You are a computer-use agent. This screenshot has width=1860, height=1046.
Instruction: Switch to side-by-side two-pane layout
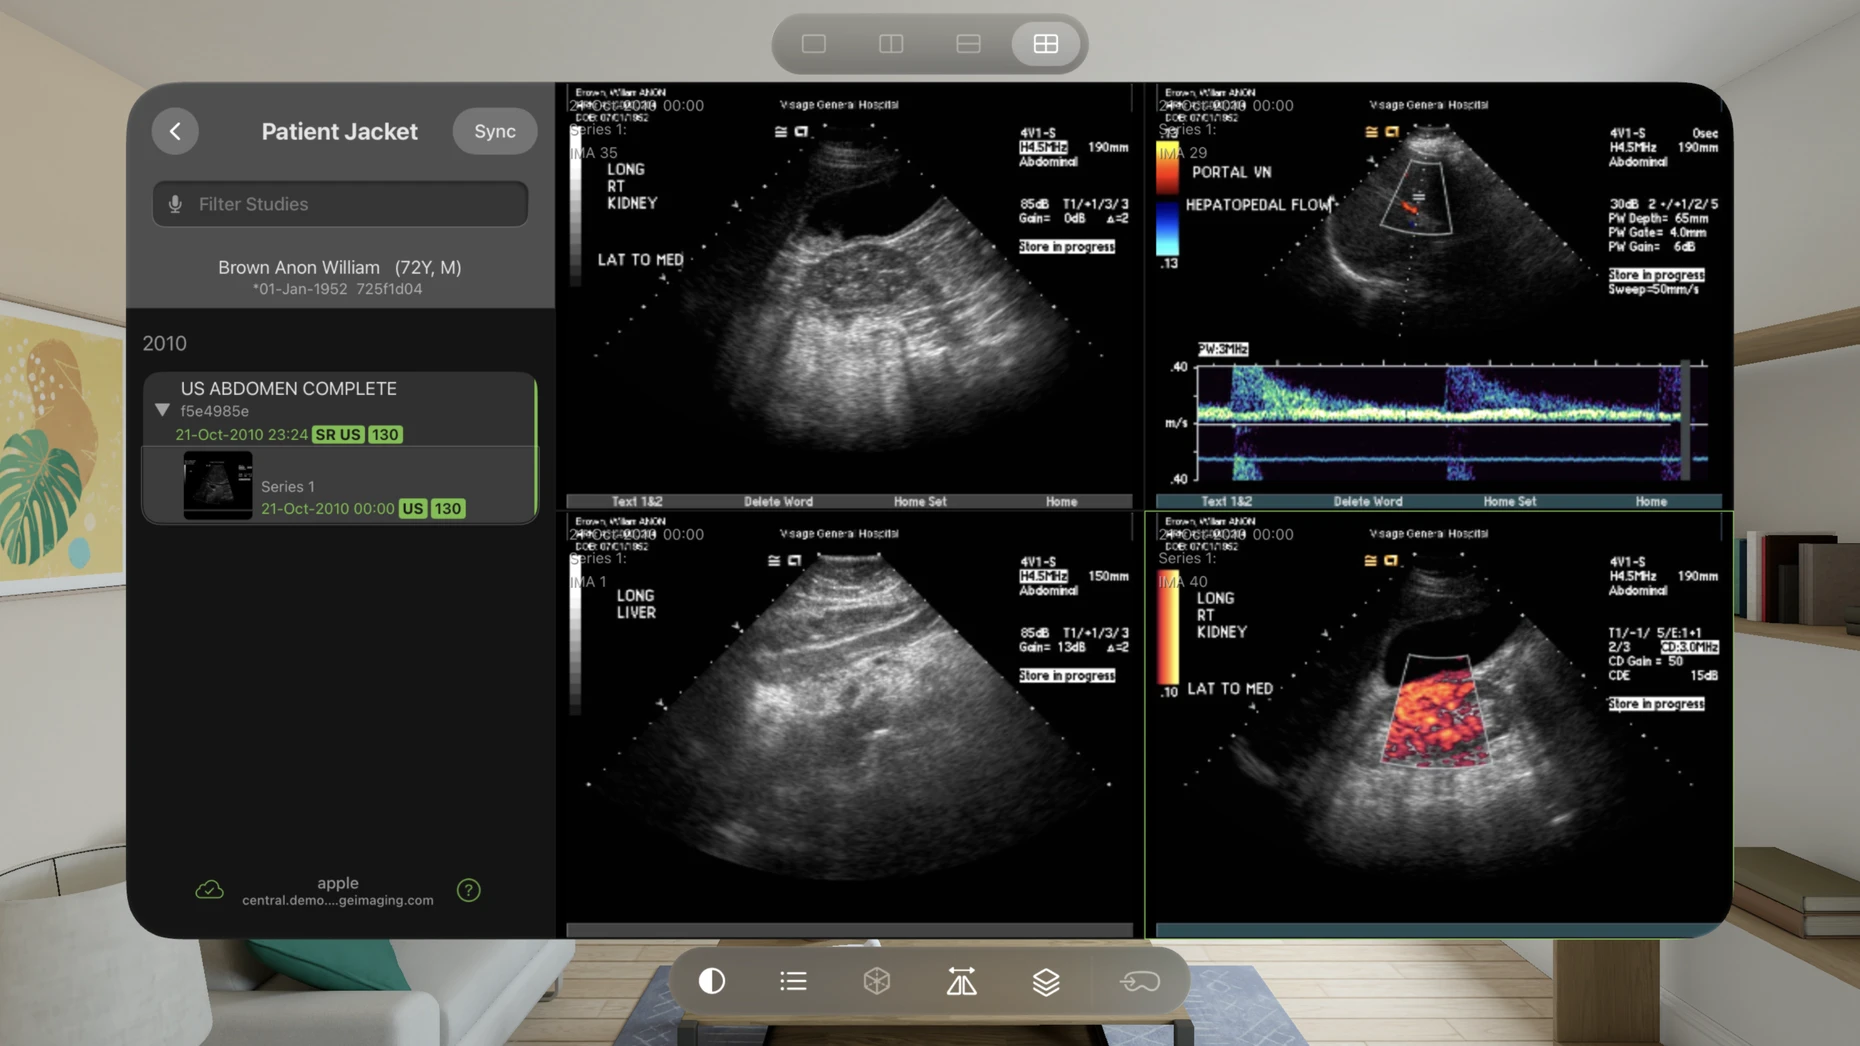[891, 44]
